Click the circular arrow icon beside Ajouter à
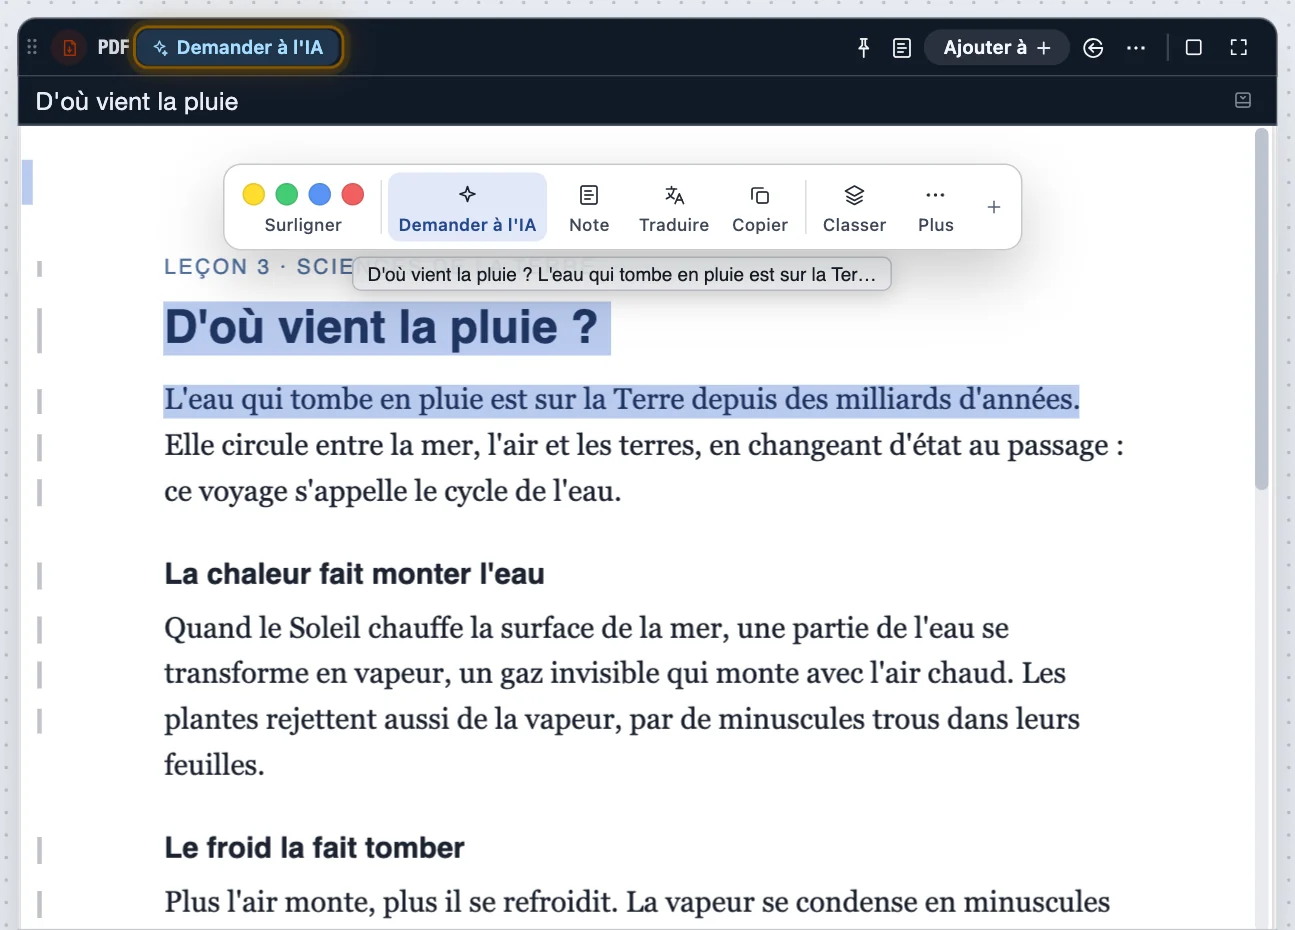The image size is (1295, 930). coord(1093,47)
